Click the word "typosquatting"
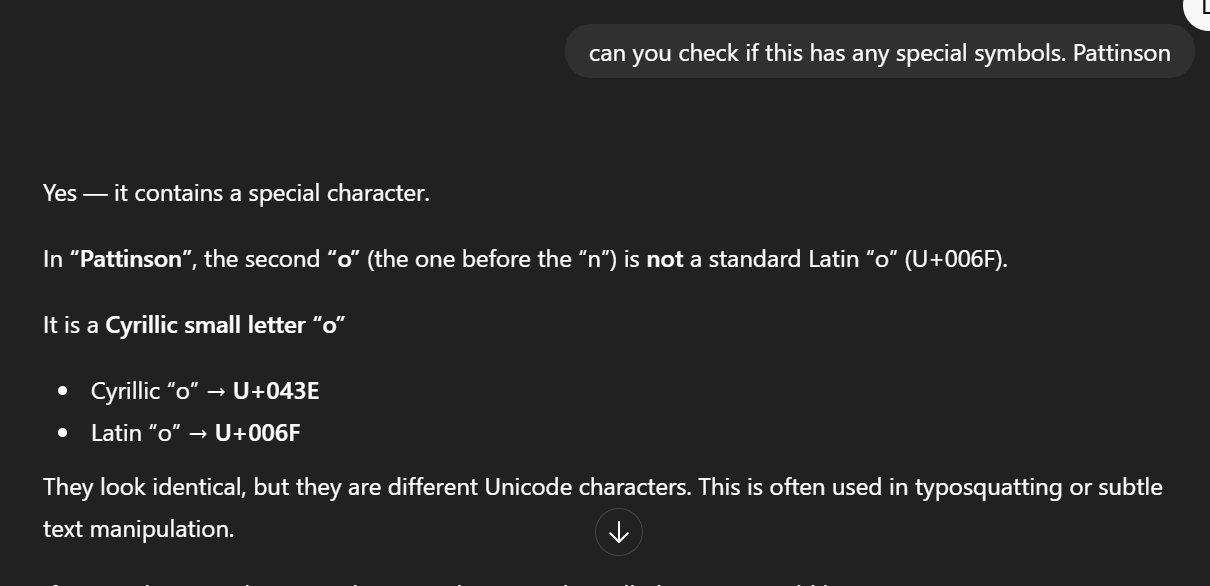Viewport: 1210px width, 586px height. point(988,487)
